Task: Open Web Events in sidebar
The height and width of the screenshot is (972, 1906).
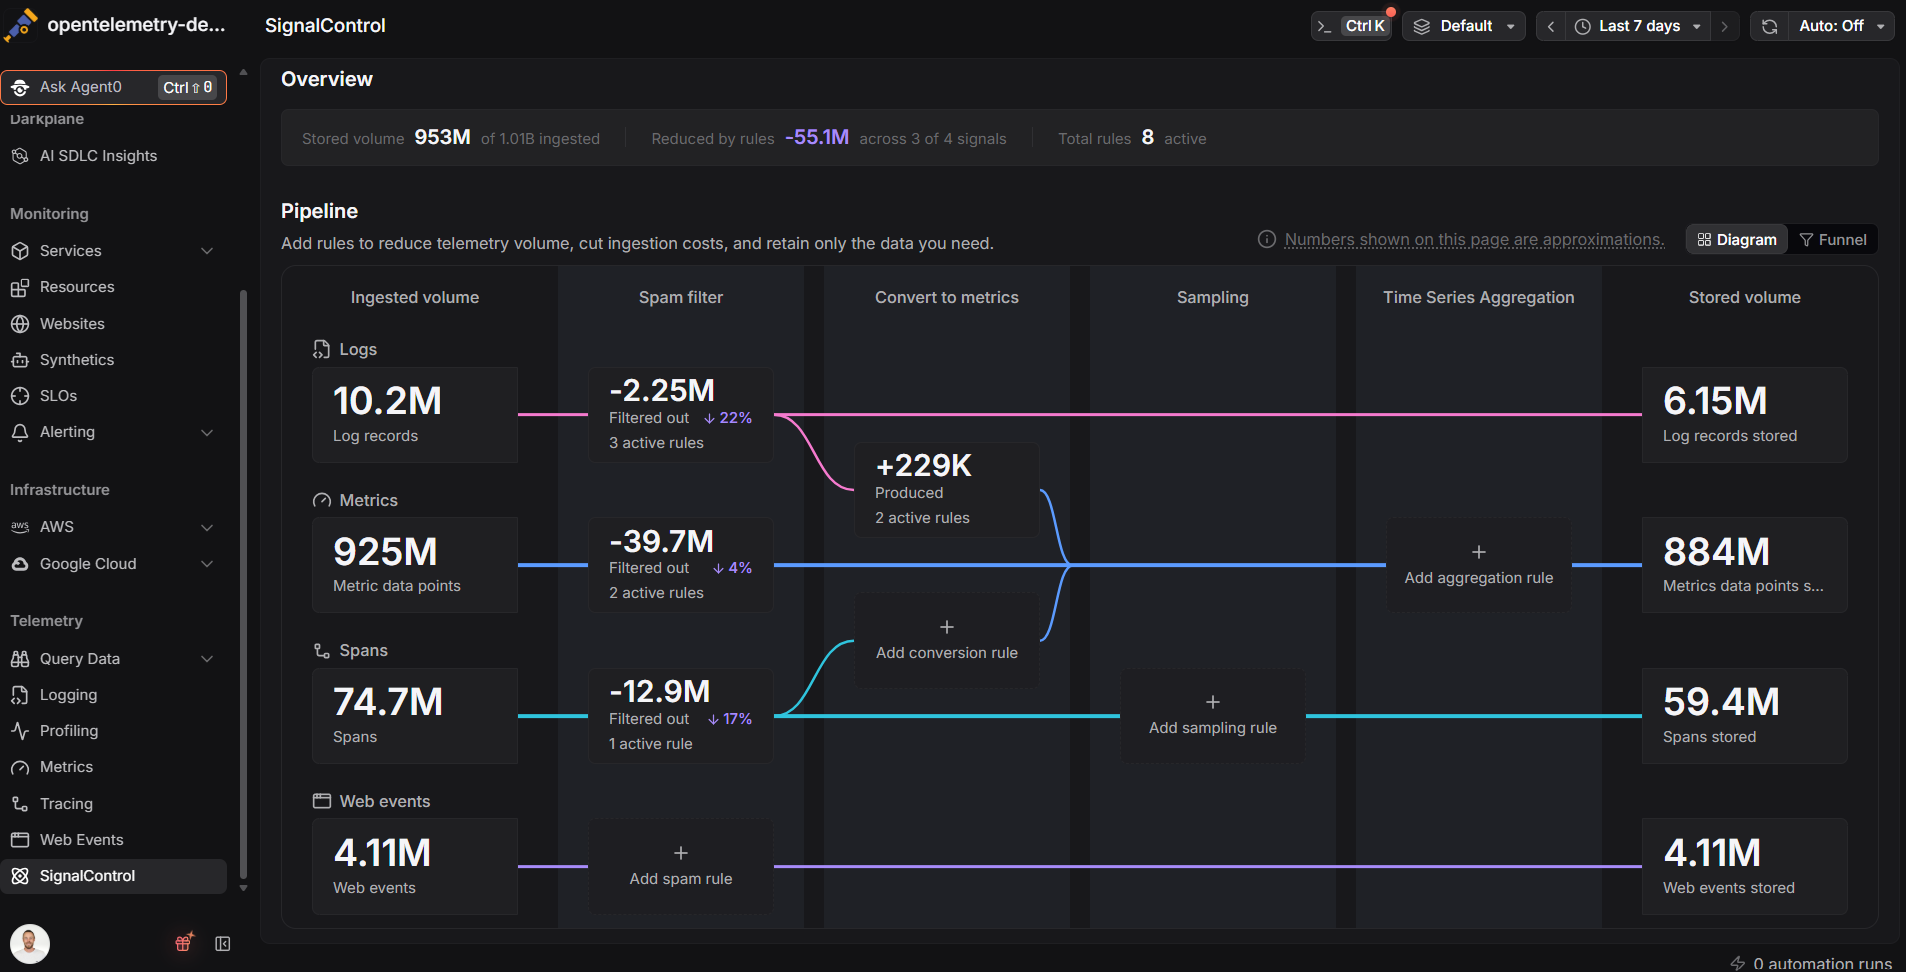Action: coord(114,840)
